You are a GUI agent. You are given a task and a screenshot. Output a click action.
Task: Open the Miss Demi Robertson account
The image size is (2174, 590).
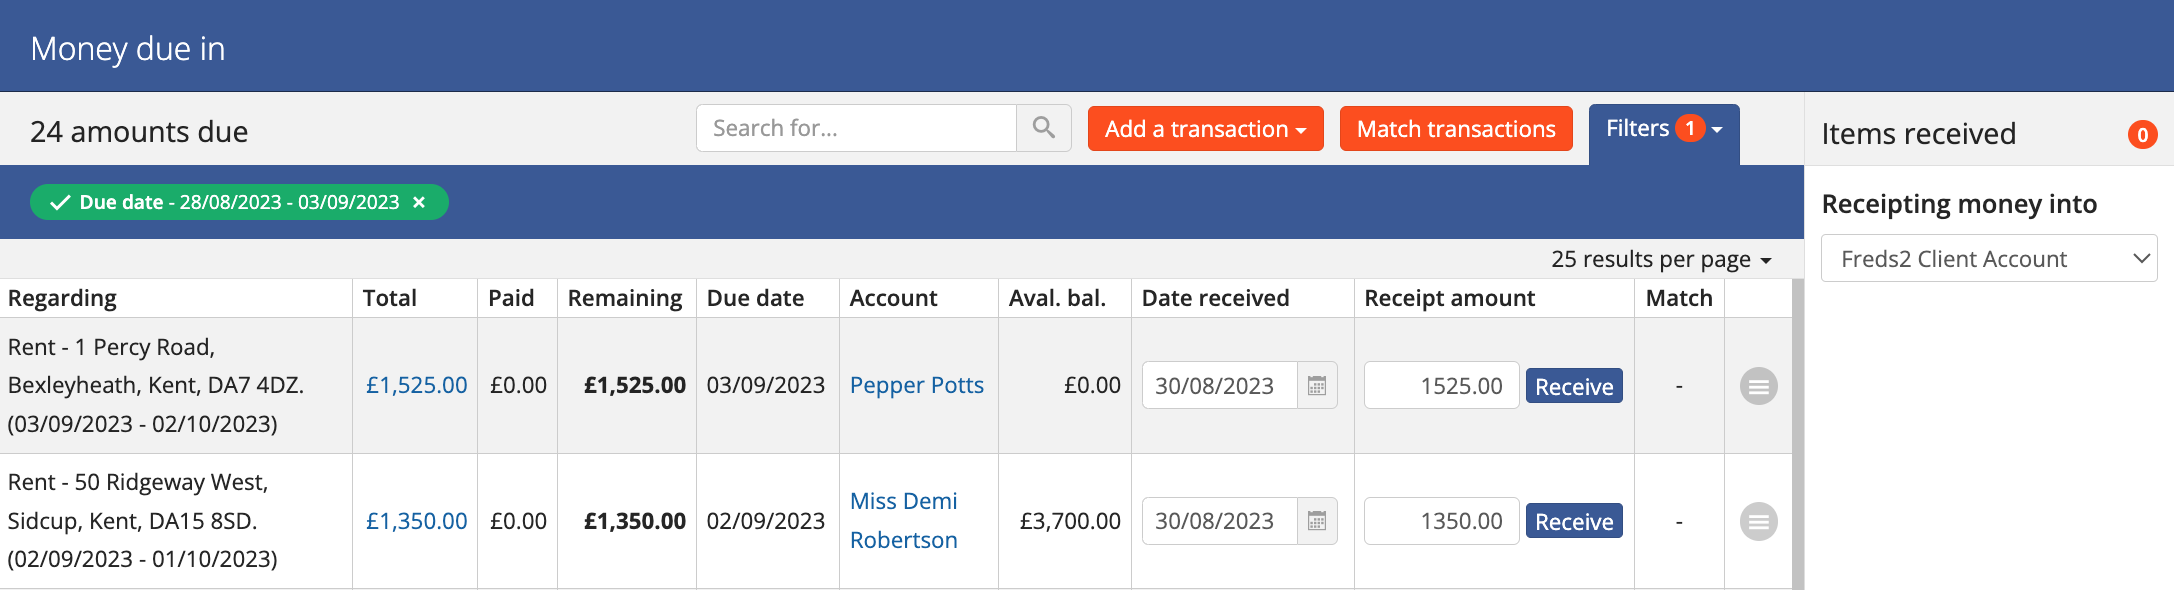point(903,520)
